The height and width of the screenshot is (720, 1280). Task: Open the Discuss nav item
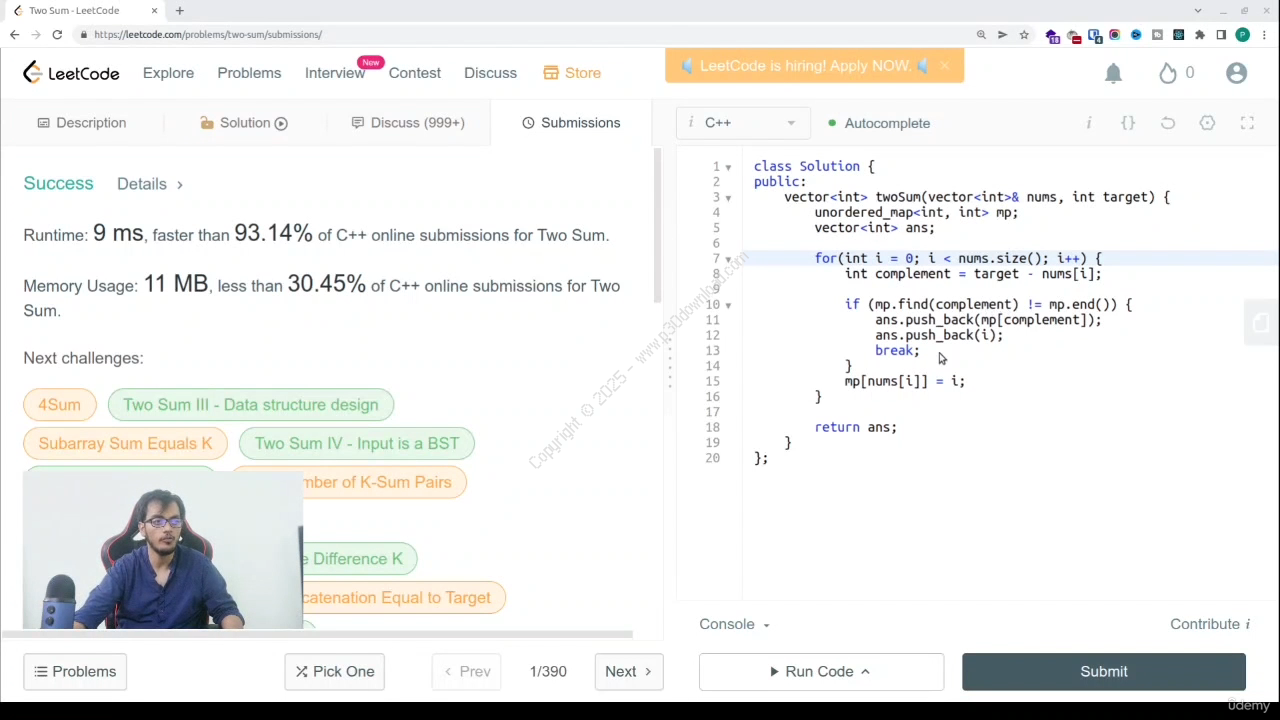point(490,73)
